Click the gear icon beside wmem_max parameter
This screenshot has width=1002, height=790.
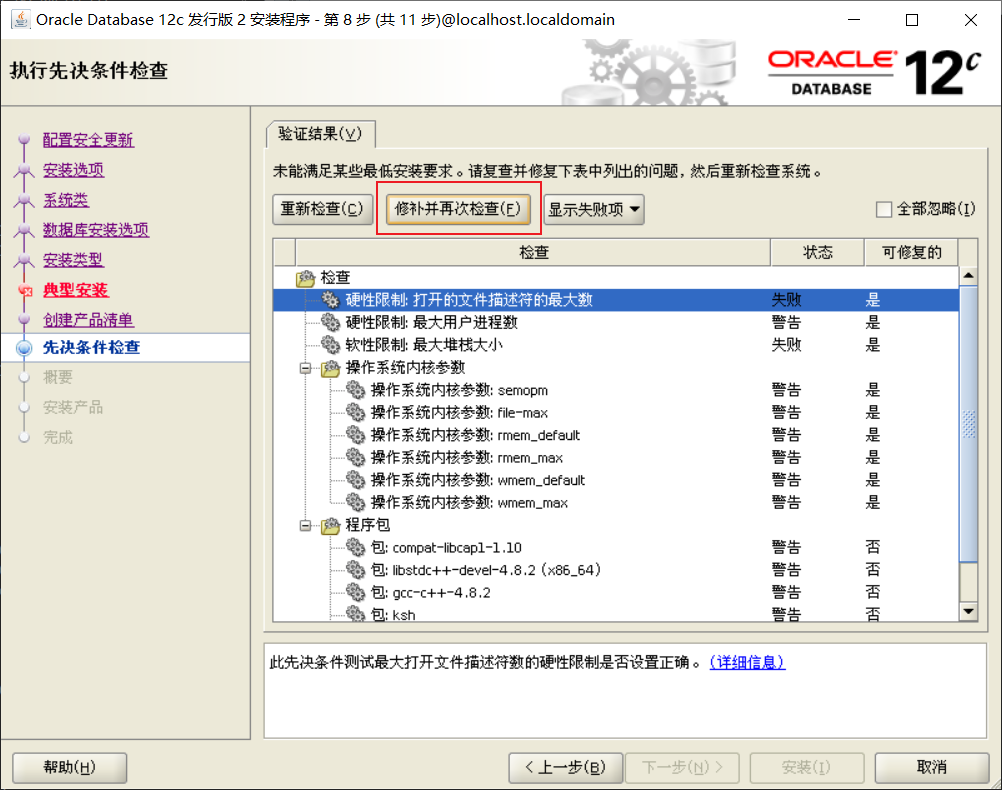coord(355,502)
